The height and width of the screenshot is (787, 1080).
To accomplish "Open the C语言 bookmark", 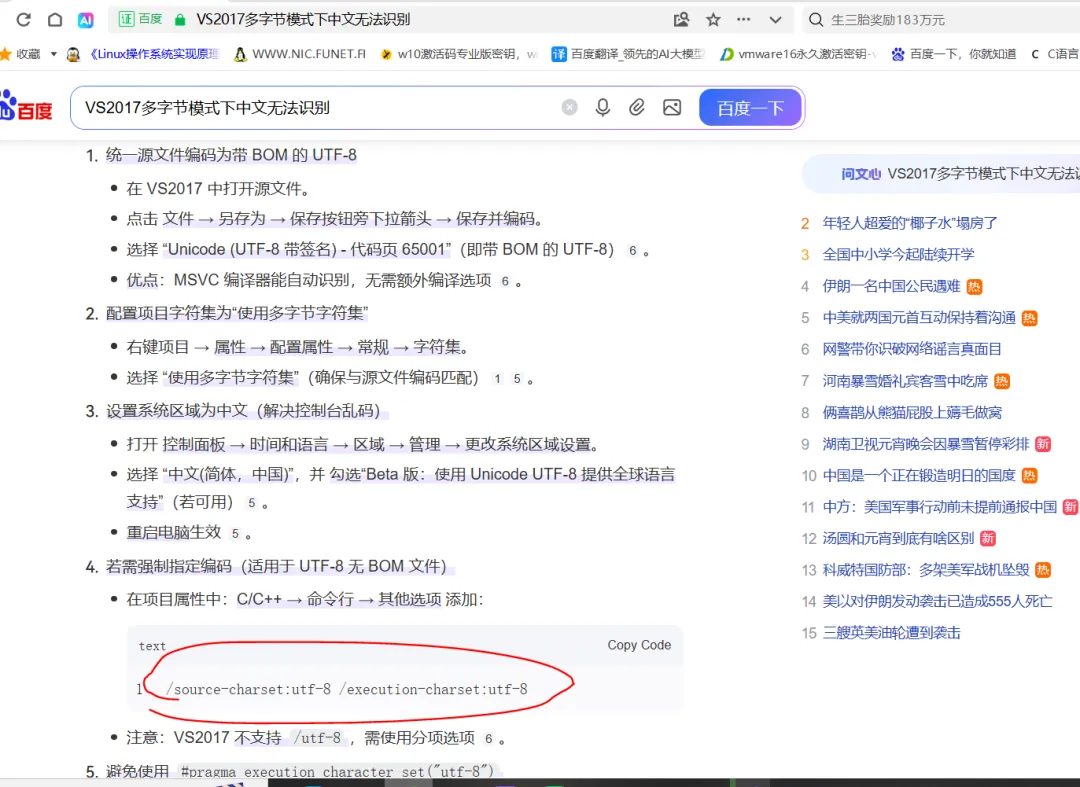I will (1055, 54).
